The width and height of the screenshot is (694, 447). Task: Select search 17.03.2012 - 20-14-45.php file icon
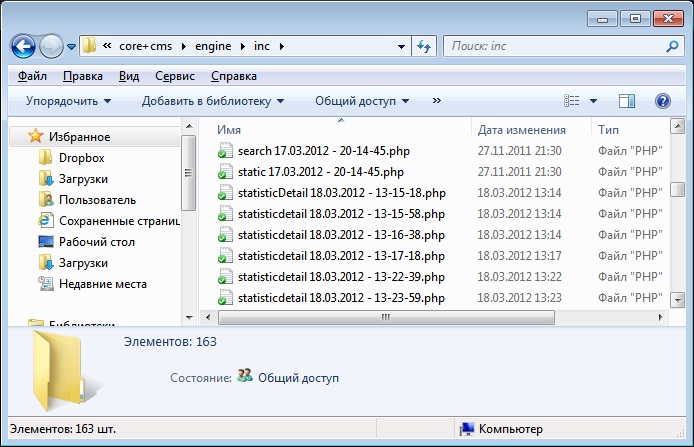tap(225, 150)
